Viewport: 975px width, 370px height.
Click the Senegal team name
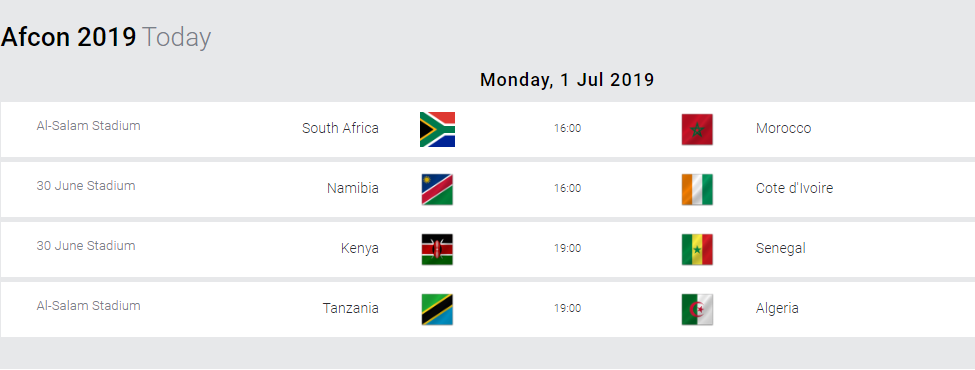(x=780, y=248)
